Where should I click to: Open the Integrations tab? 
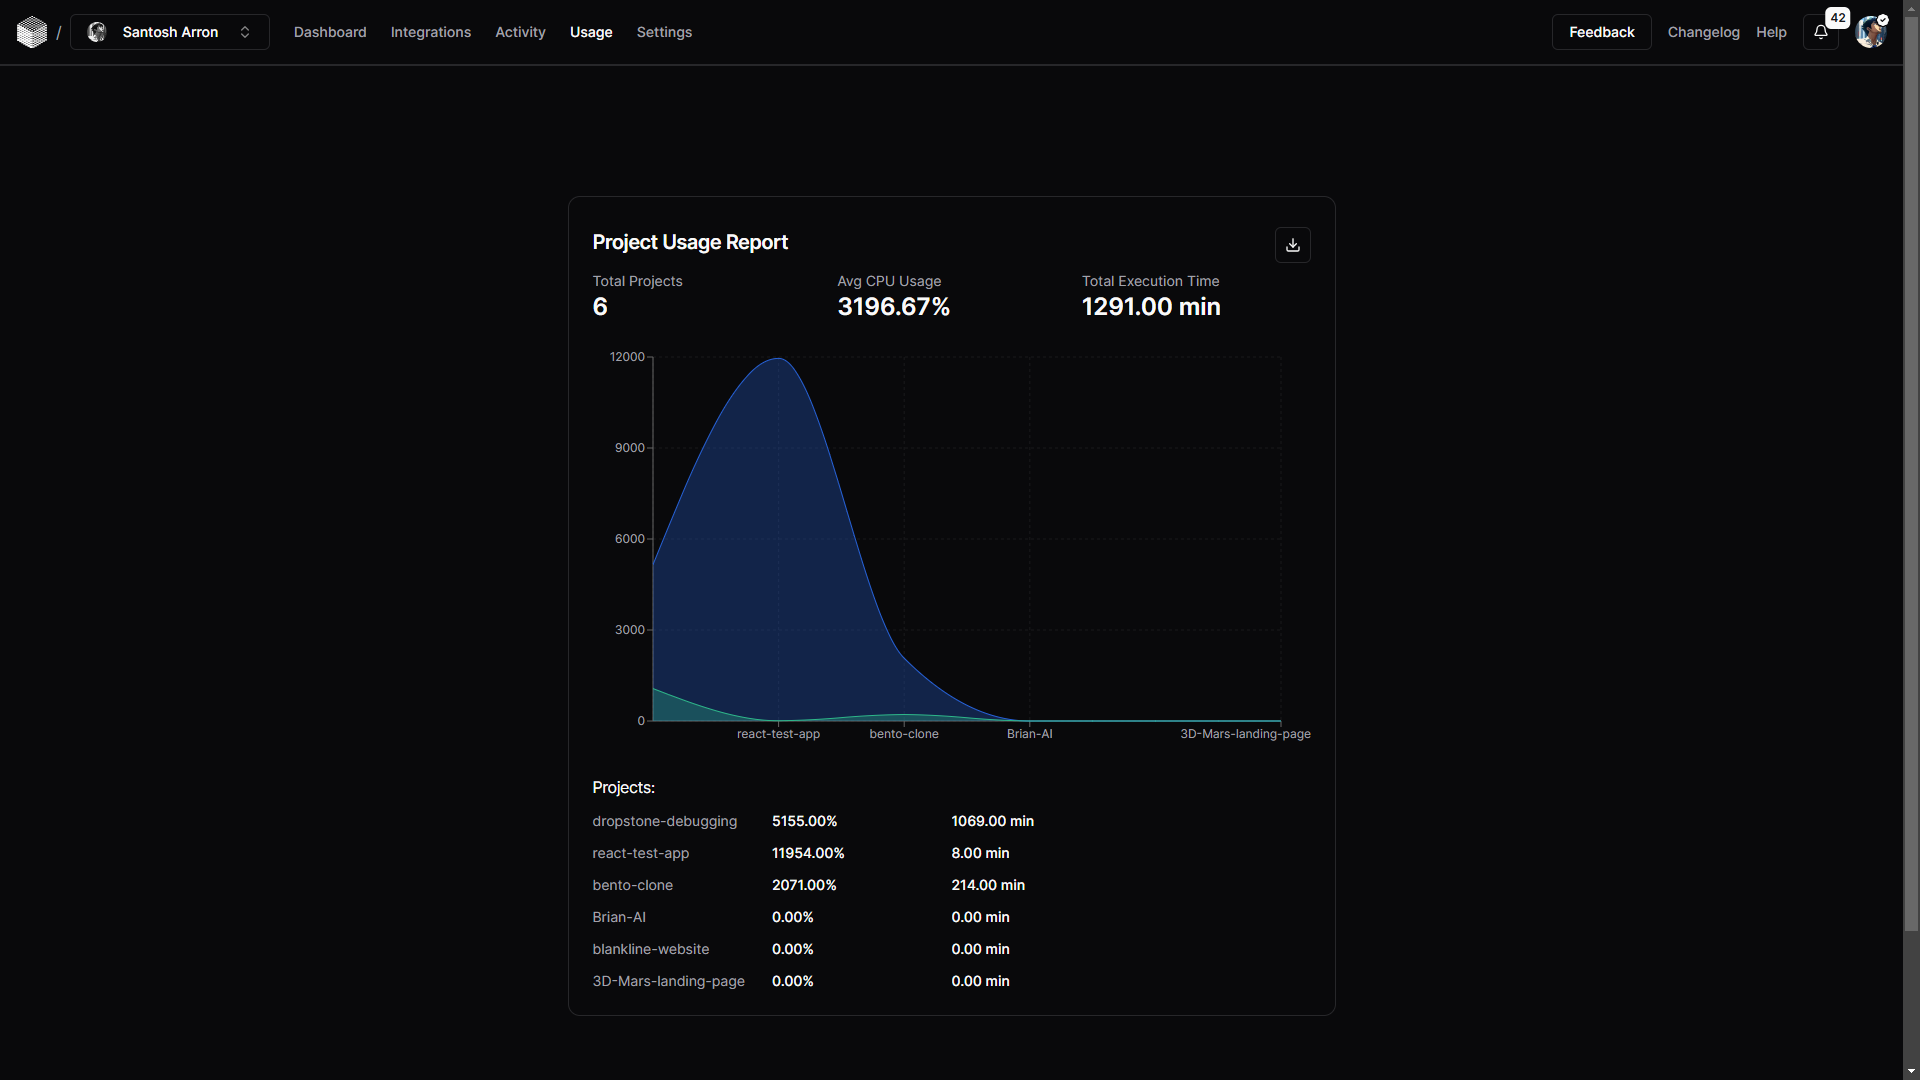(430, 32)
